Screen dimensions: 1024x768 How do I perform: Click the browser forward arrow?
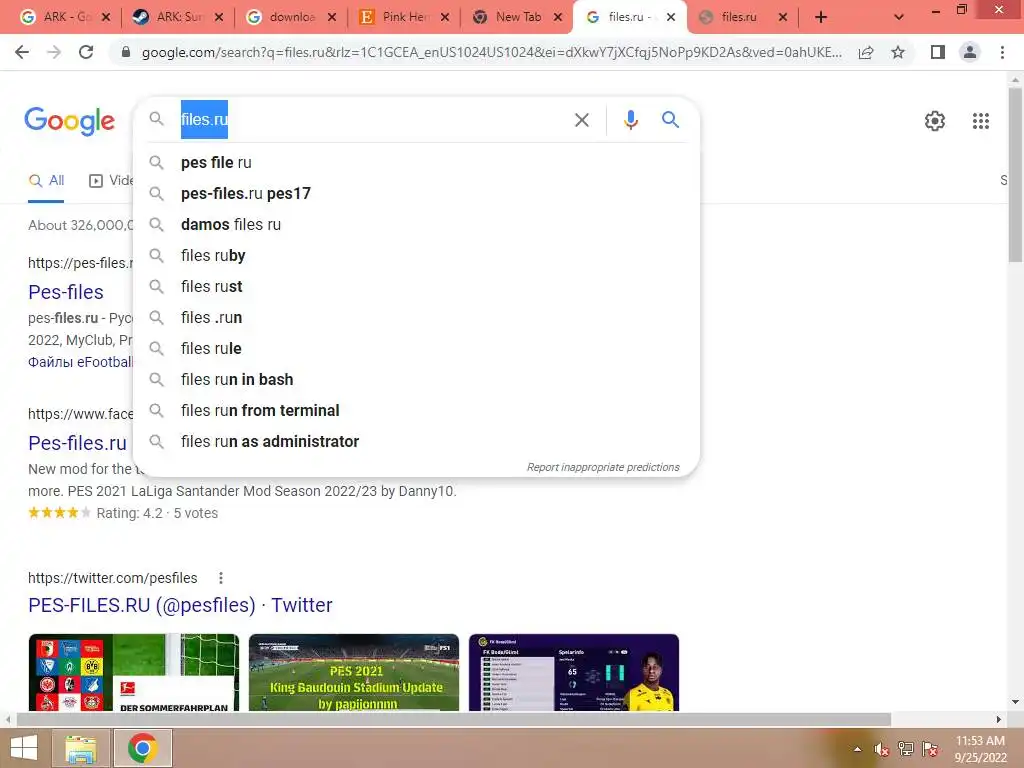point(54,52)
